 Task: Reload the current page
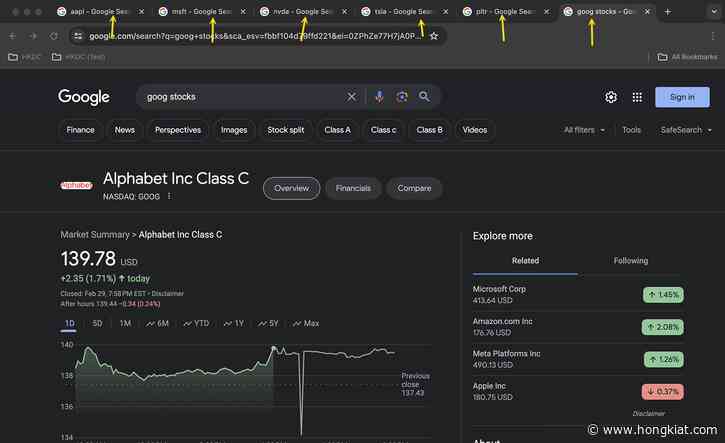pyautogui.click(x=55, y=35)
